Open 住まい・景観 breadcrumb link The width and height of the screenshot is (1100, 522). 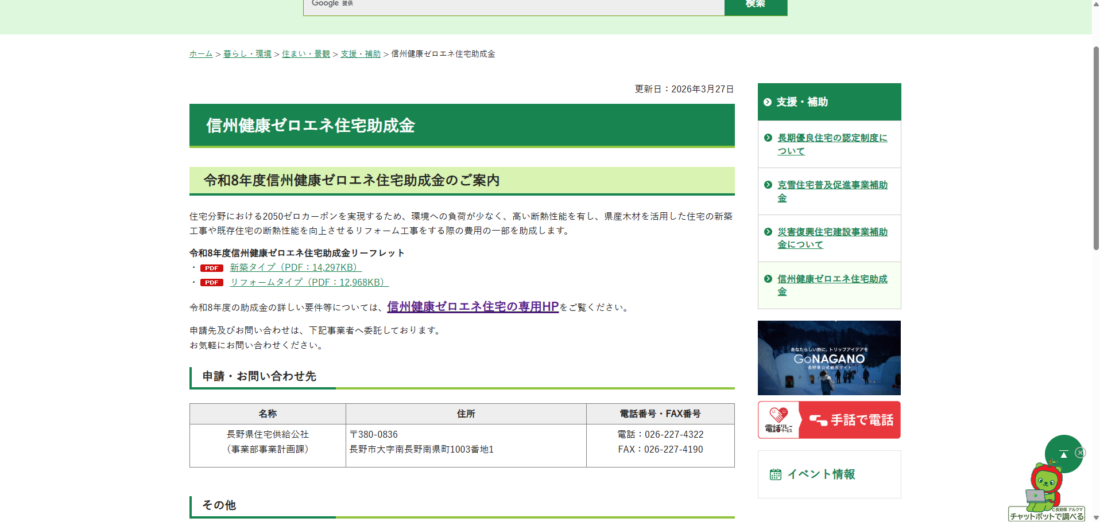[306, 54]
